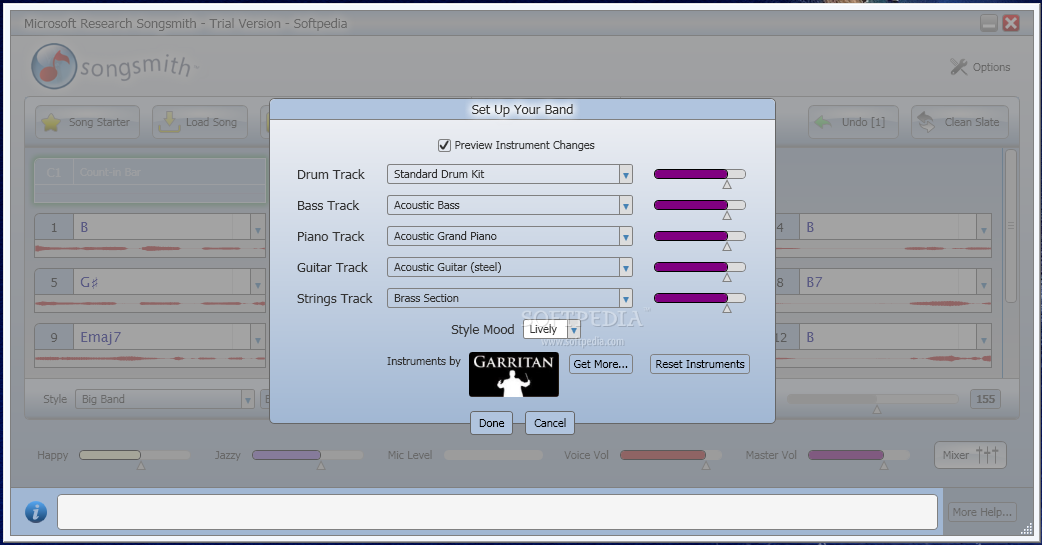Click the Garritan logo image
Screen dimensions: 1042x545
514,374
